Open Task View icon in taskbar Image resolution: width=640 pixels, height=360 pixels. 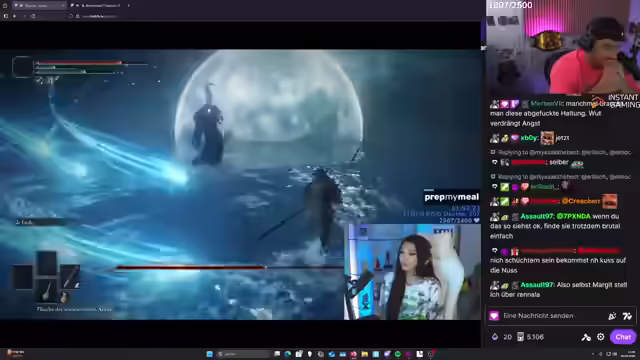(277, 354)
